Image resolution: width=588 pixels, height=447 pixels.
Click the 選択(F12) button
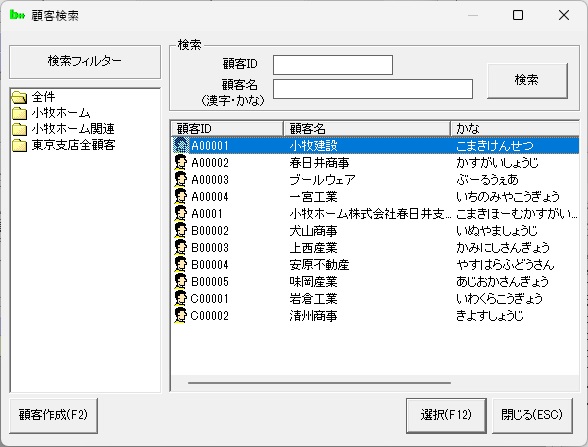(446, 416)
